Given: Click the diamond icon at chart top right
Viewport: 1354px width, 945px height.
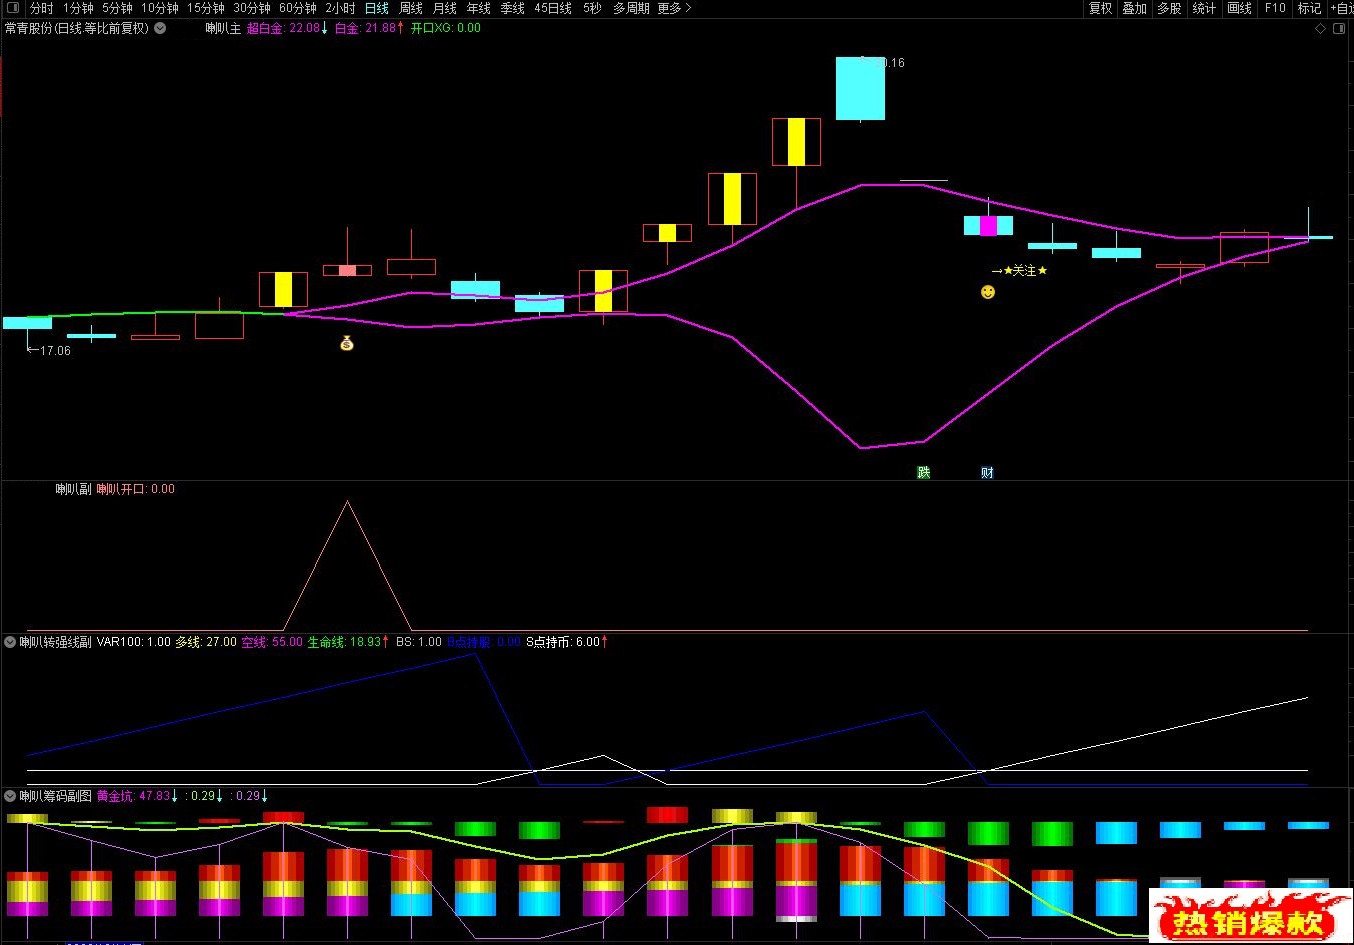Looking at the screenshot, I should coord(1320,29).
